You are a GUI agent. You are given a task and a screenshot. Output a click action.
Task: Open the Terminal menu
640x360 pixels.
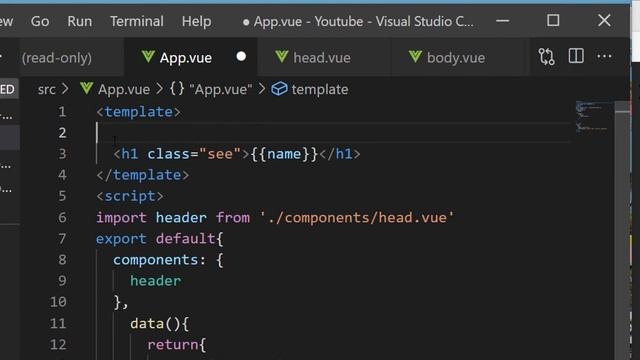(x=137, y=21)
